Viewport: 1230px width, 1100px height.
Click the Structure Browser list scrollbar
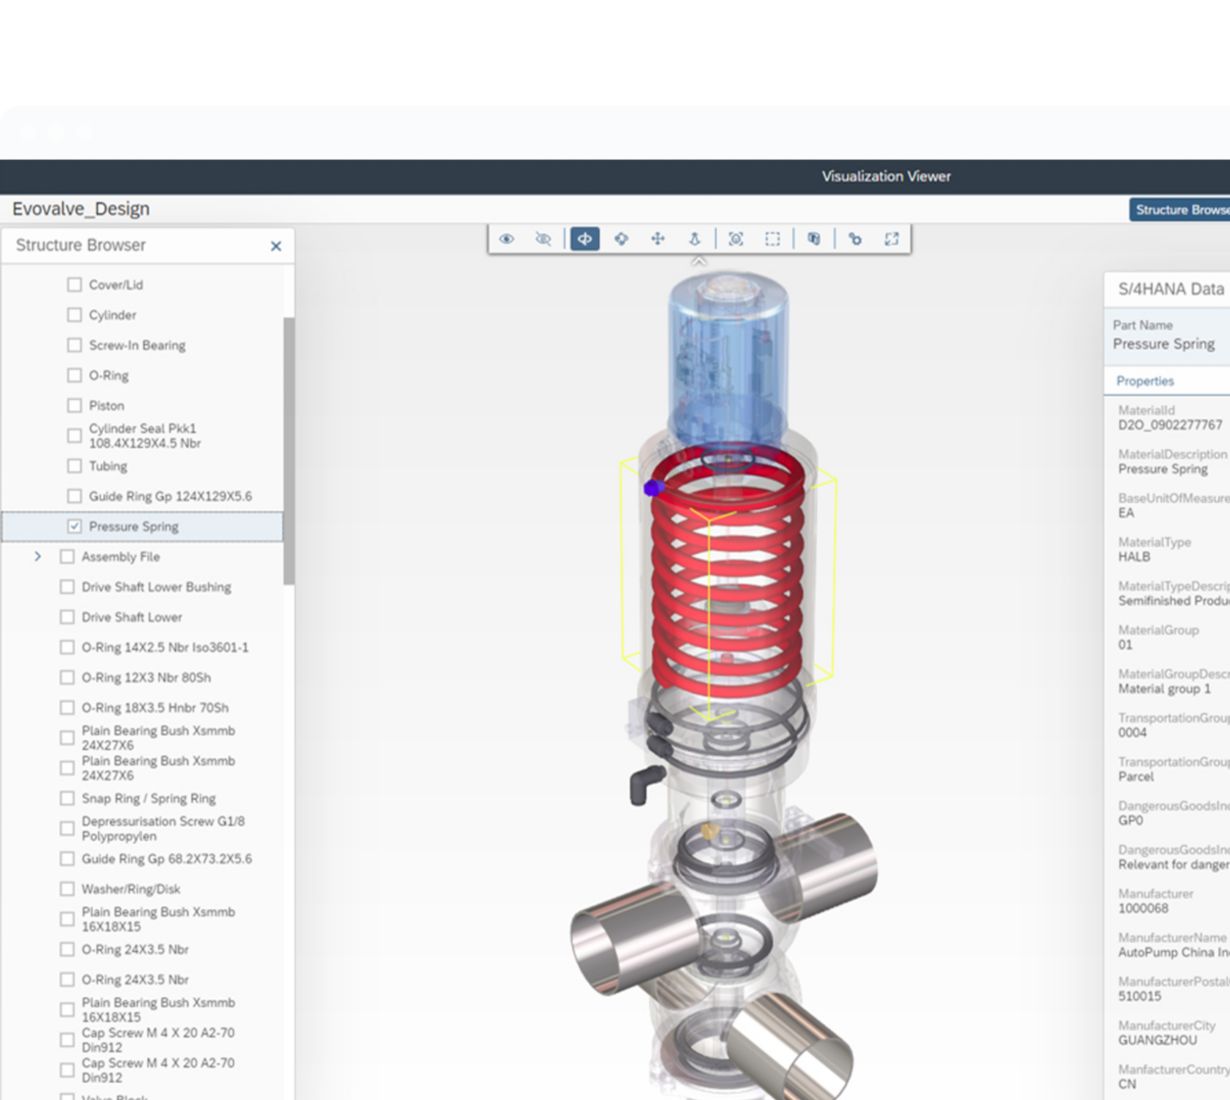289,450
